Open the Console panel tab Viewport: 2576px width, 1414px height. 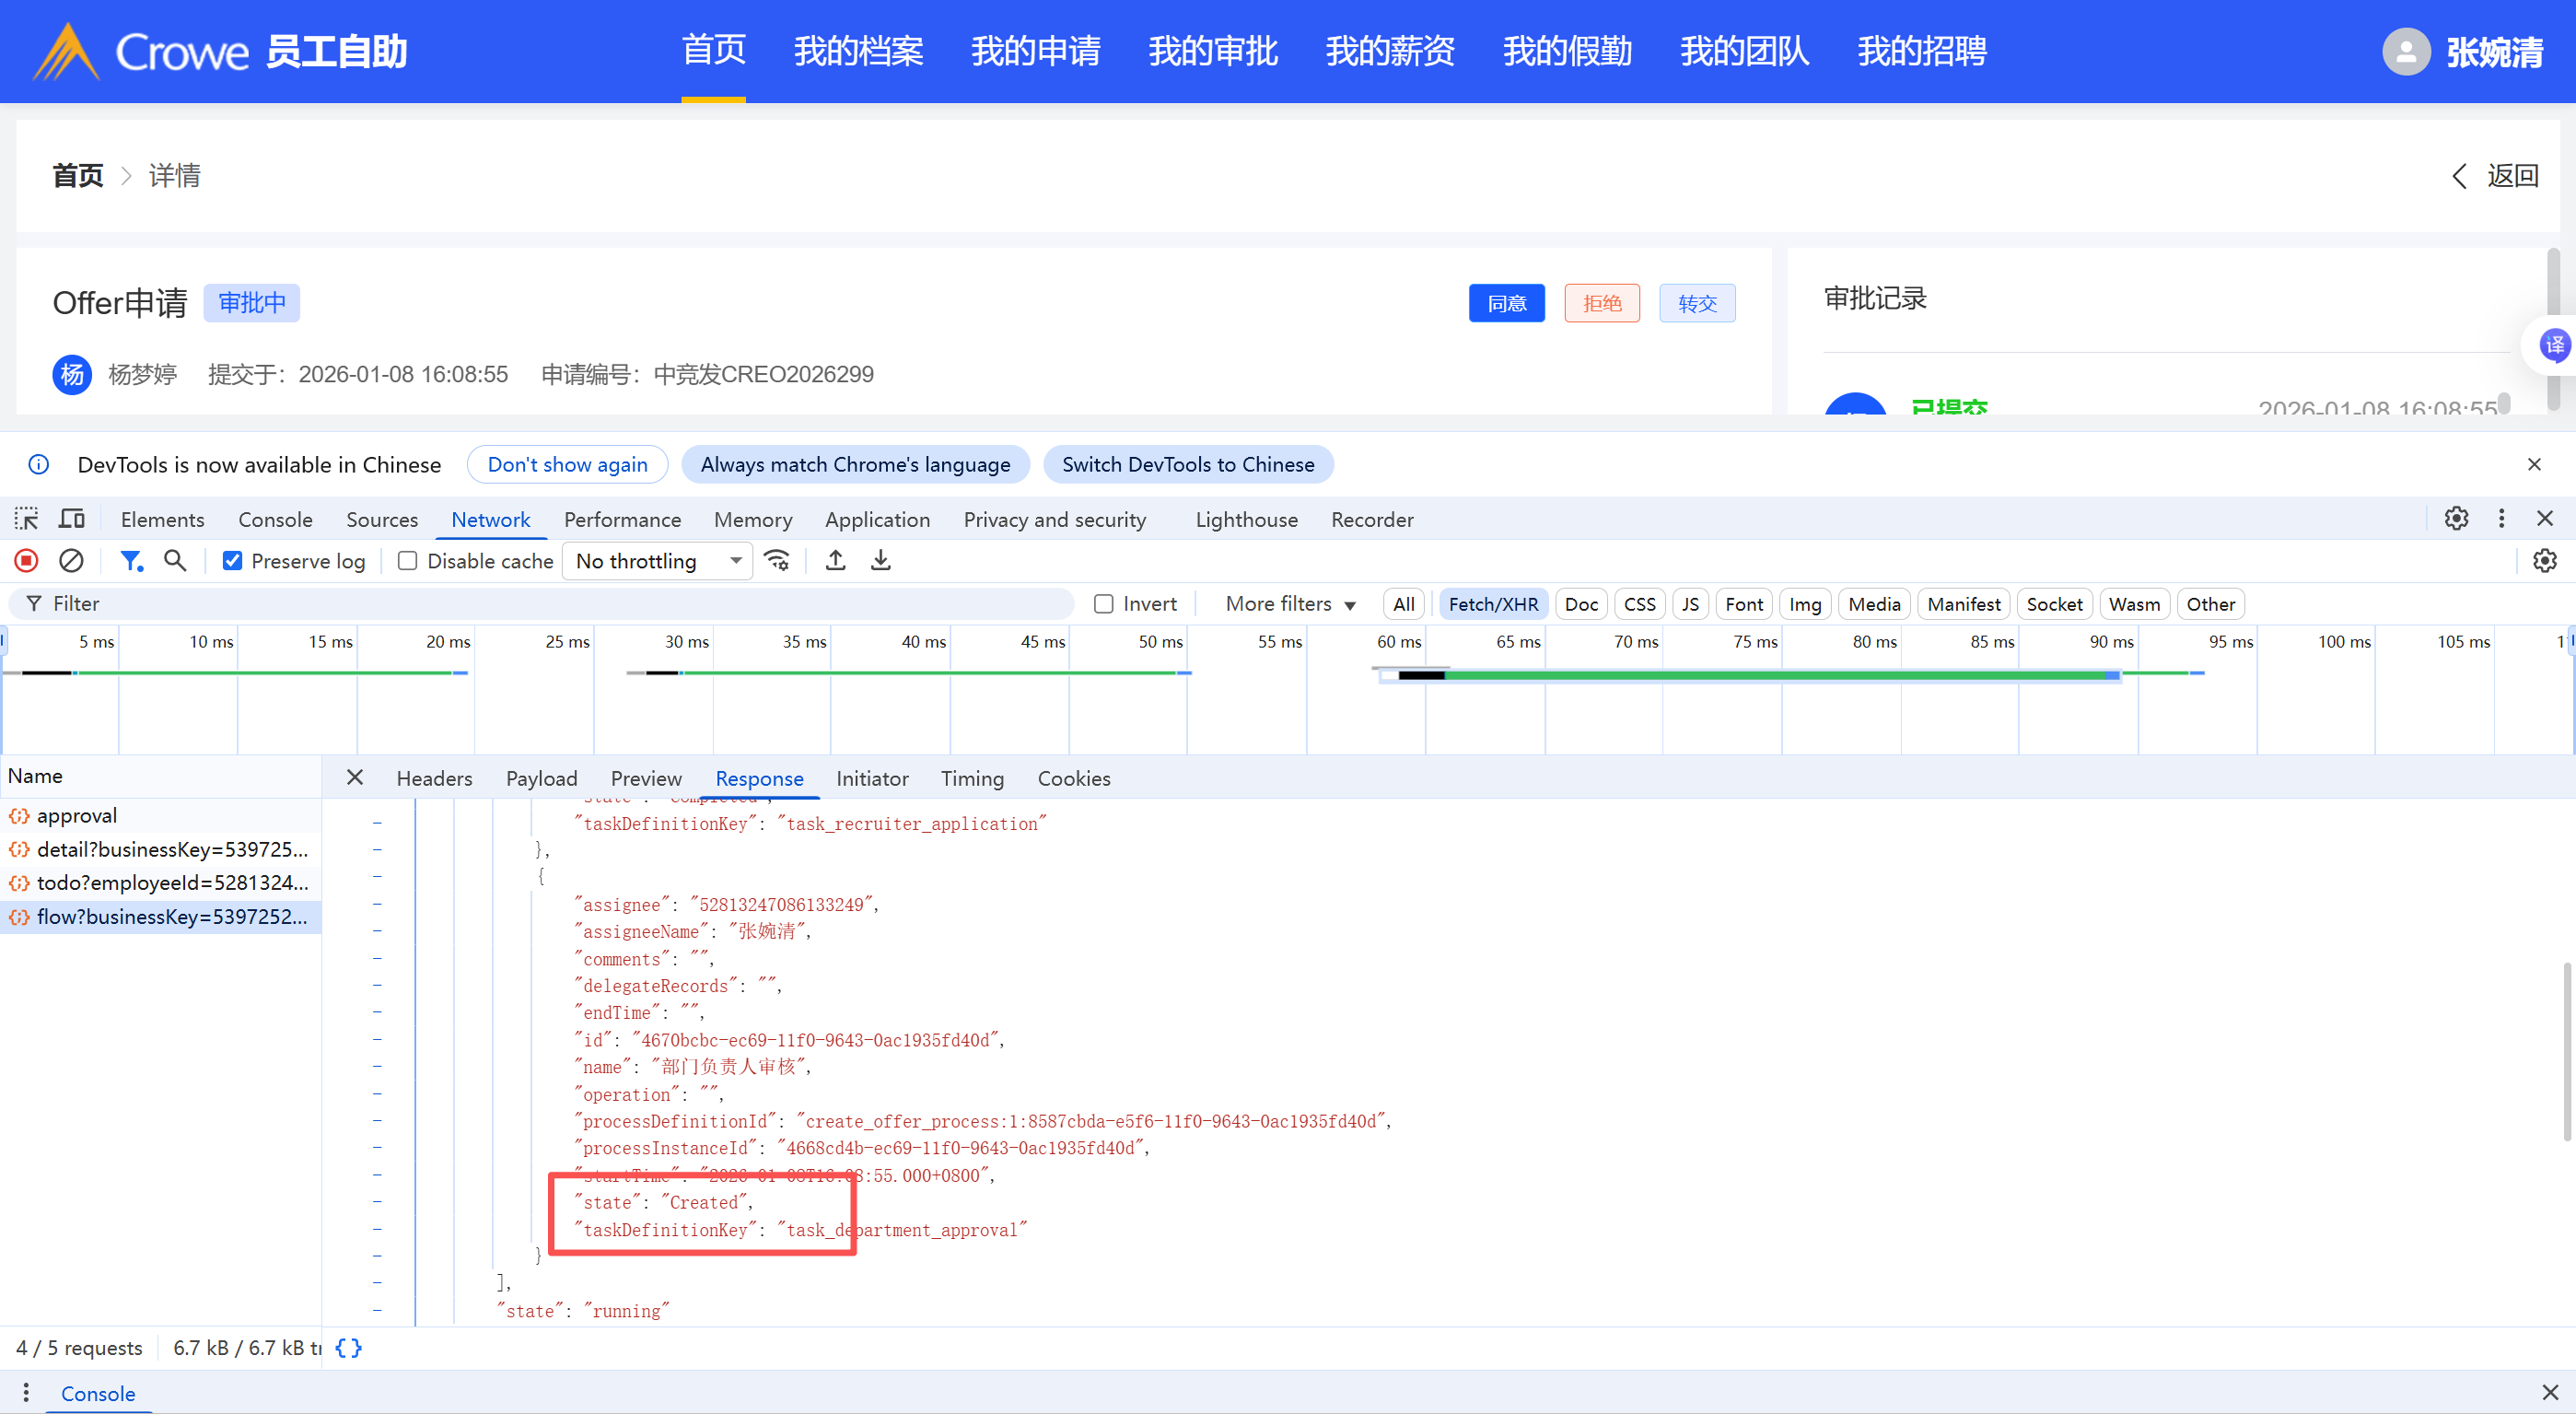(275, 519)
